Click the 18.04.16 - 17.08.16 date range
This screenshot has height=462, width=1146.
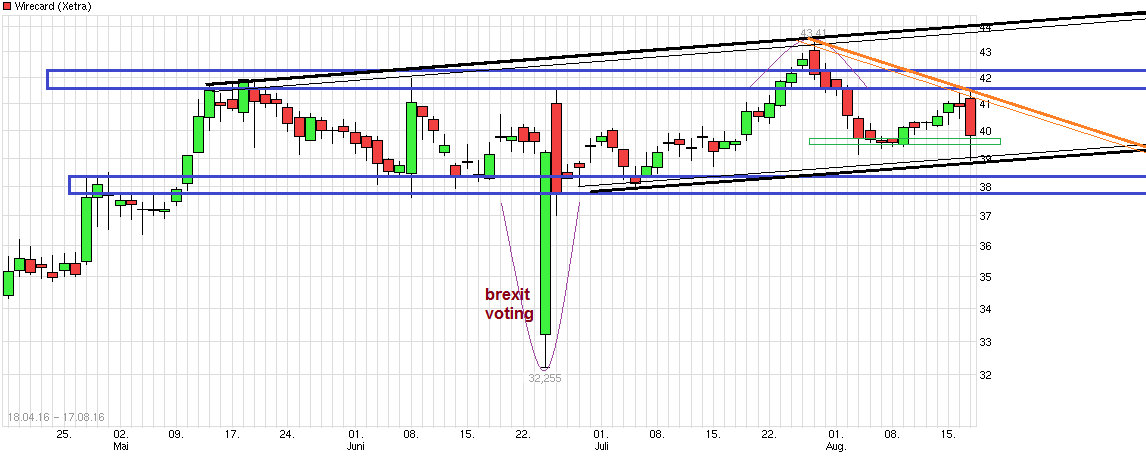56,417
